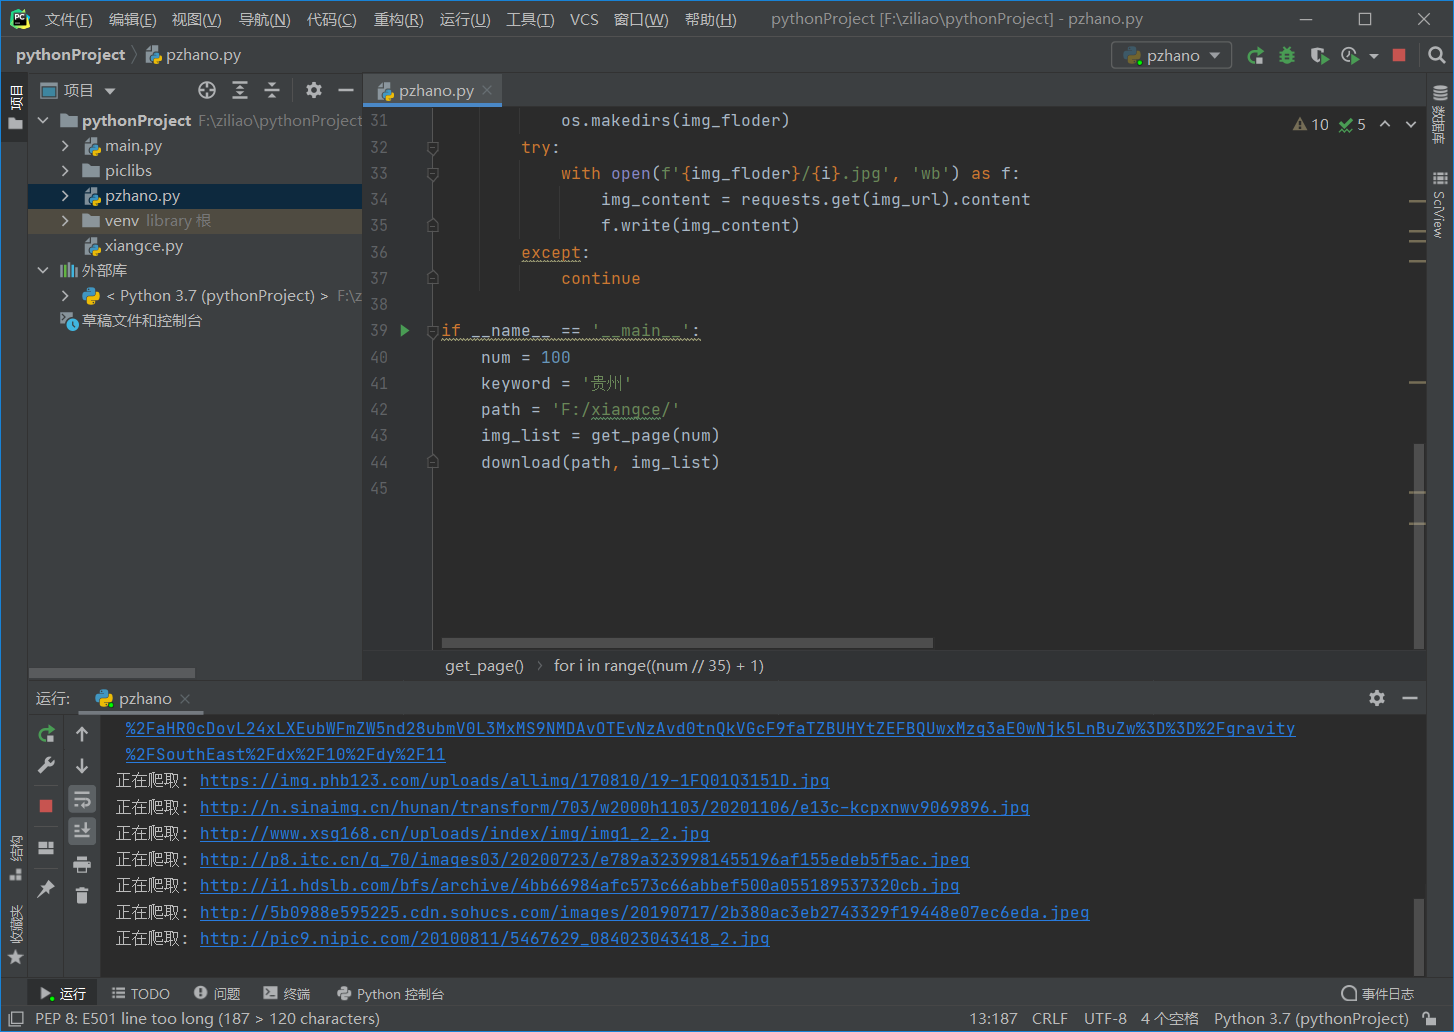Pin the pzhano Run tab
This screenshot has height=1032, width=1454.
tap(46, 888)
